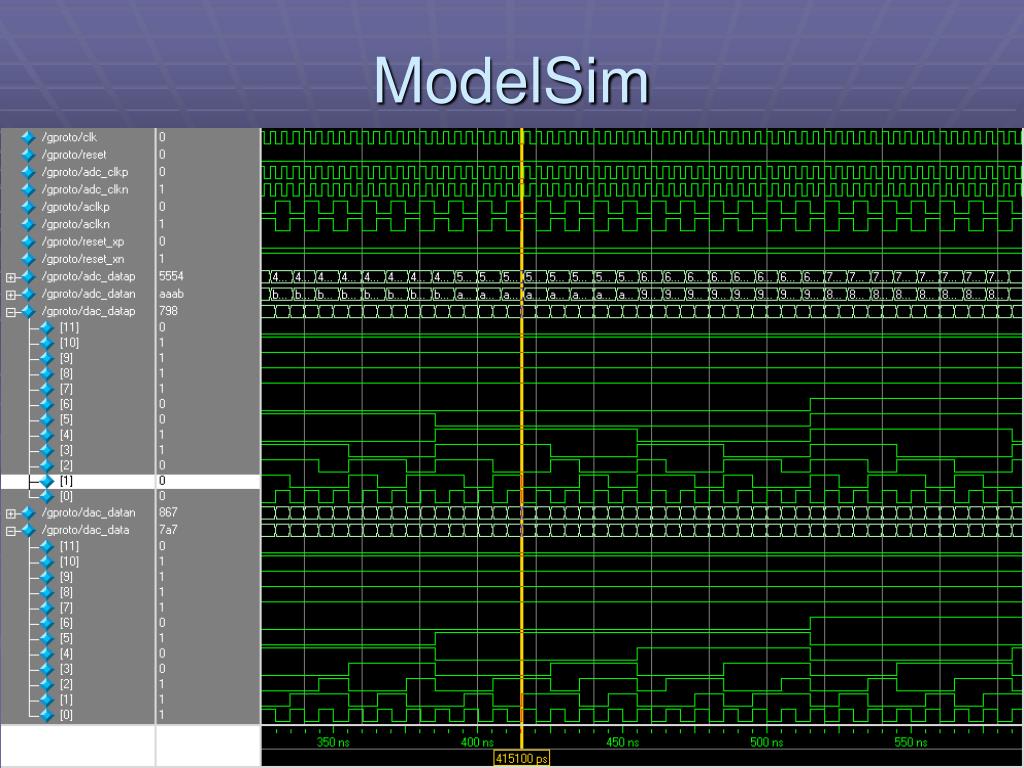This screenshot has width=1024, height=768.
Task: Click the diamond icon beside /gproto/reset
Action: click(x=27, y=155)
